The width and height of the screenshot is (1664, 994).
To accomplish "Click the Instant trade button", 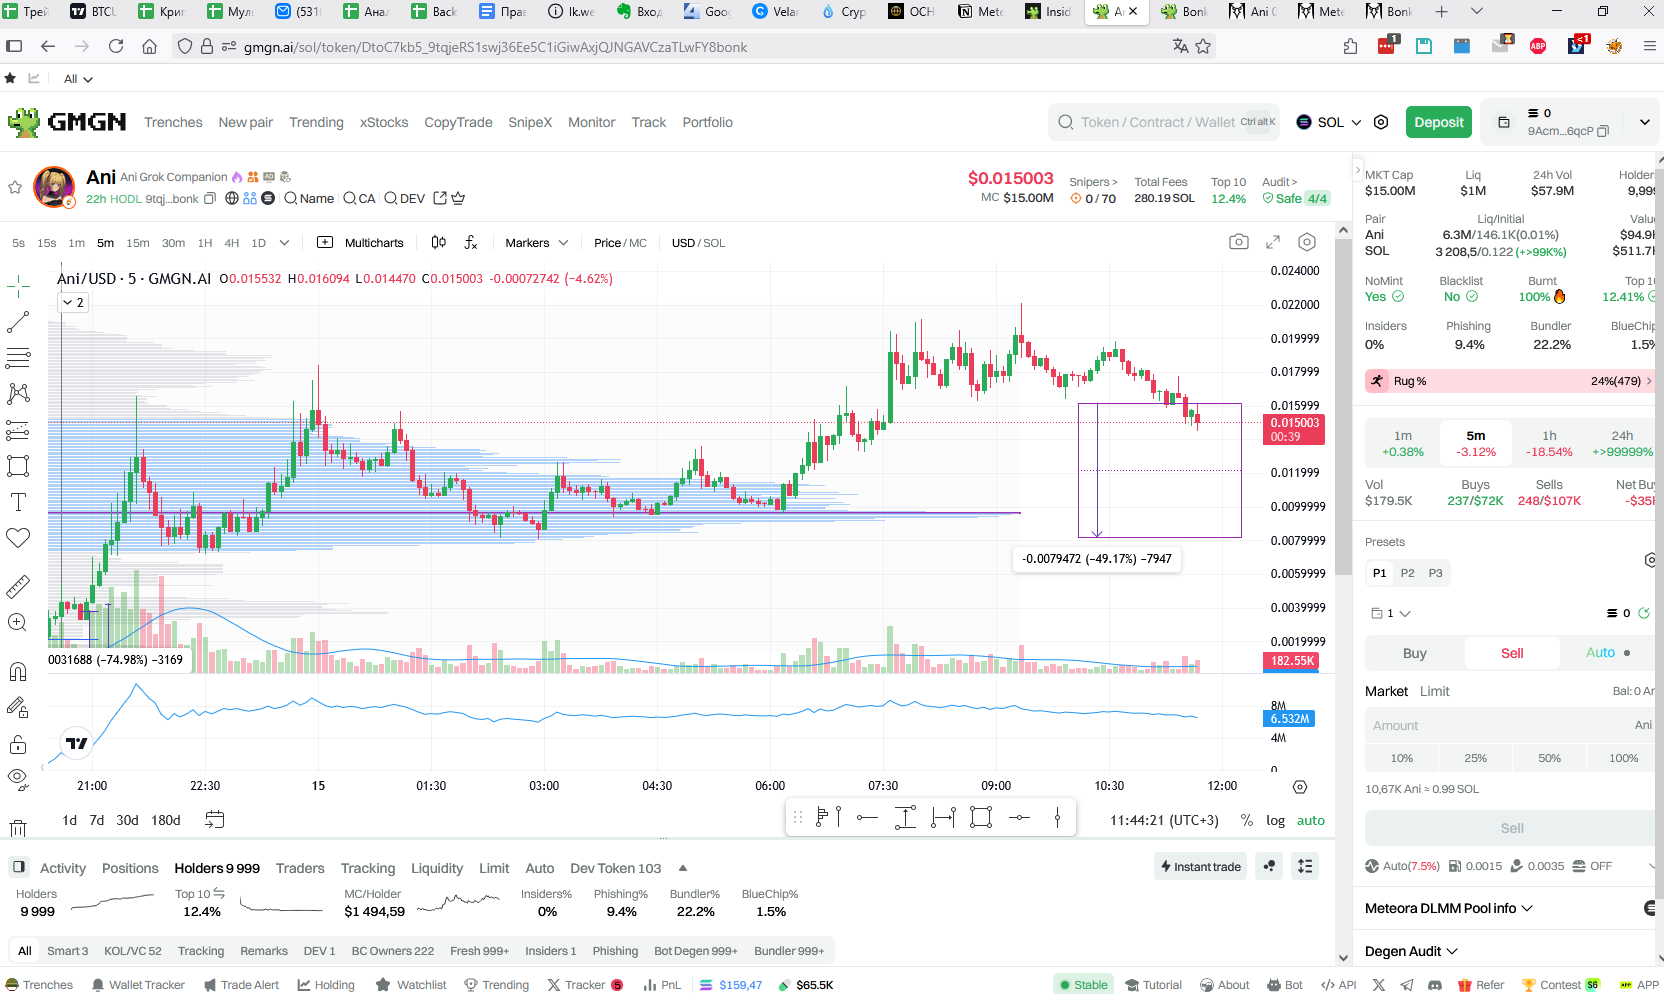I will (1200, 866).
